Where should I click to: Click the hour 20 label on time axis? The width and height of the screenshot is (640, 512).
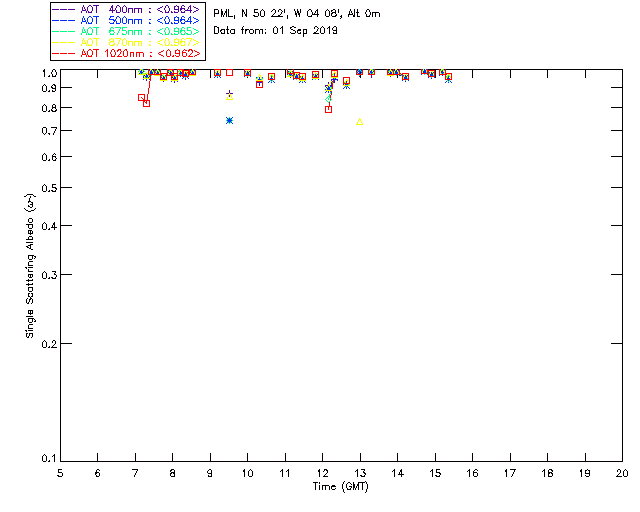(622, 473)
